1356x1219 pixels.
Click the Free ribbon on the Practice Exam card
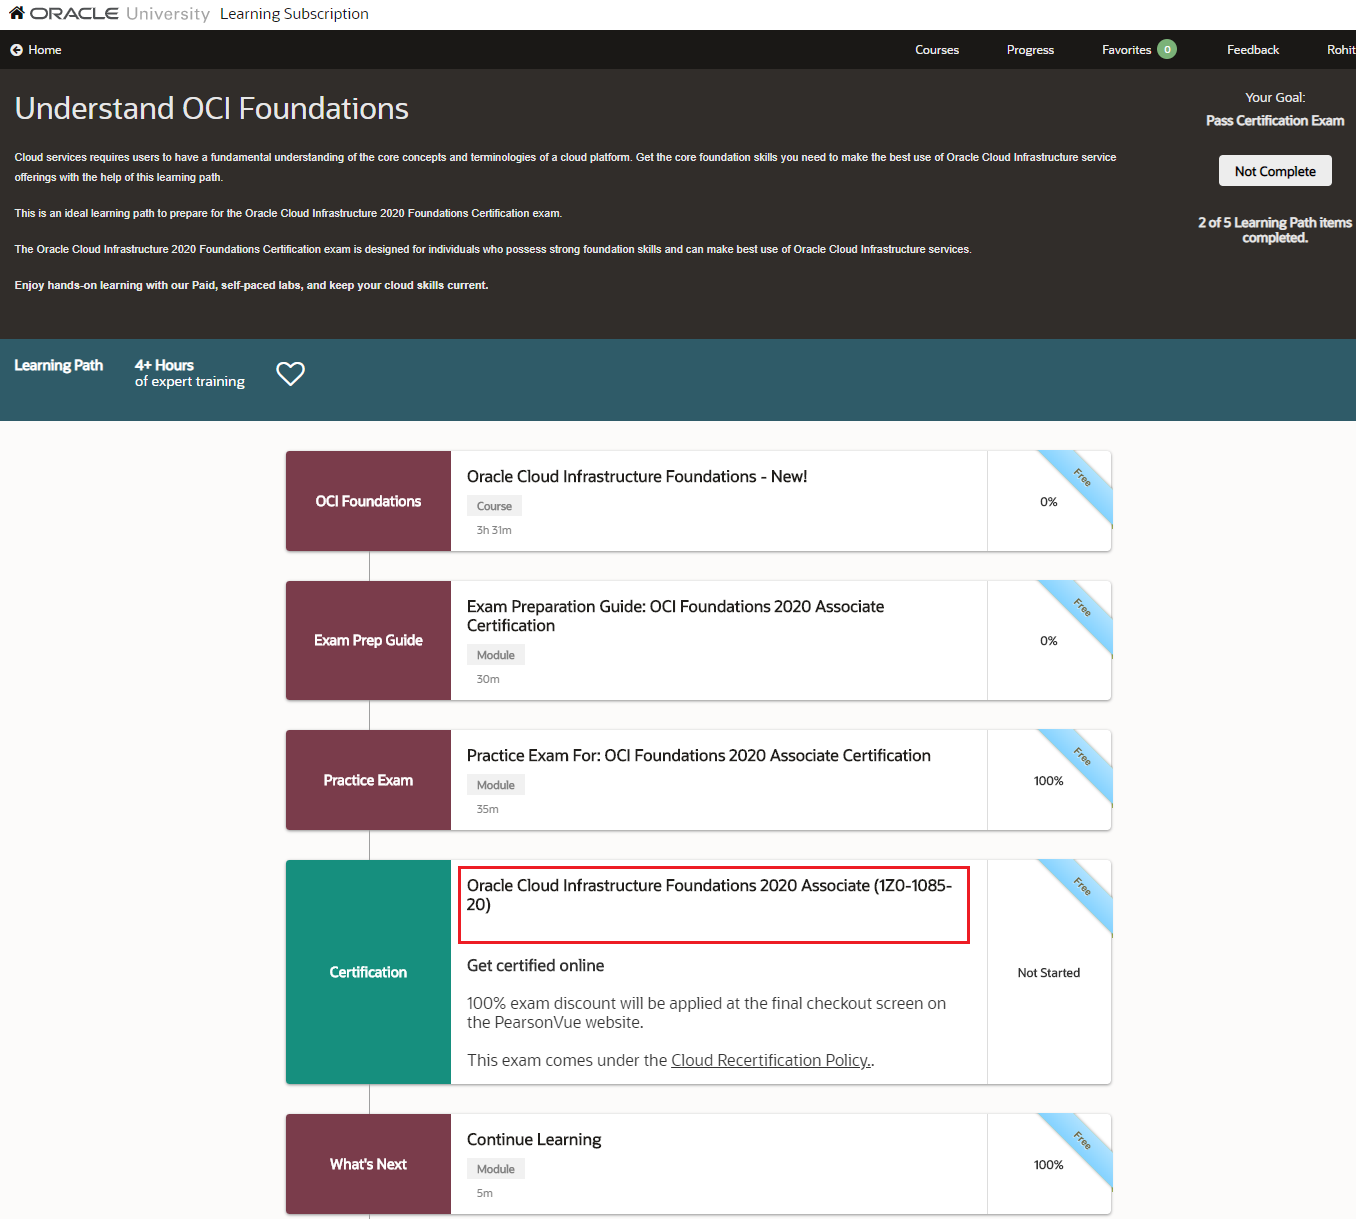pyautogui.click(x=1081, y=757)
